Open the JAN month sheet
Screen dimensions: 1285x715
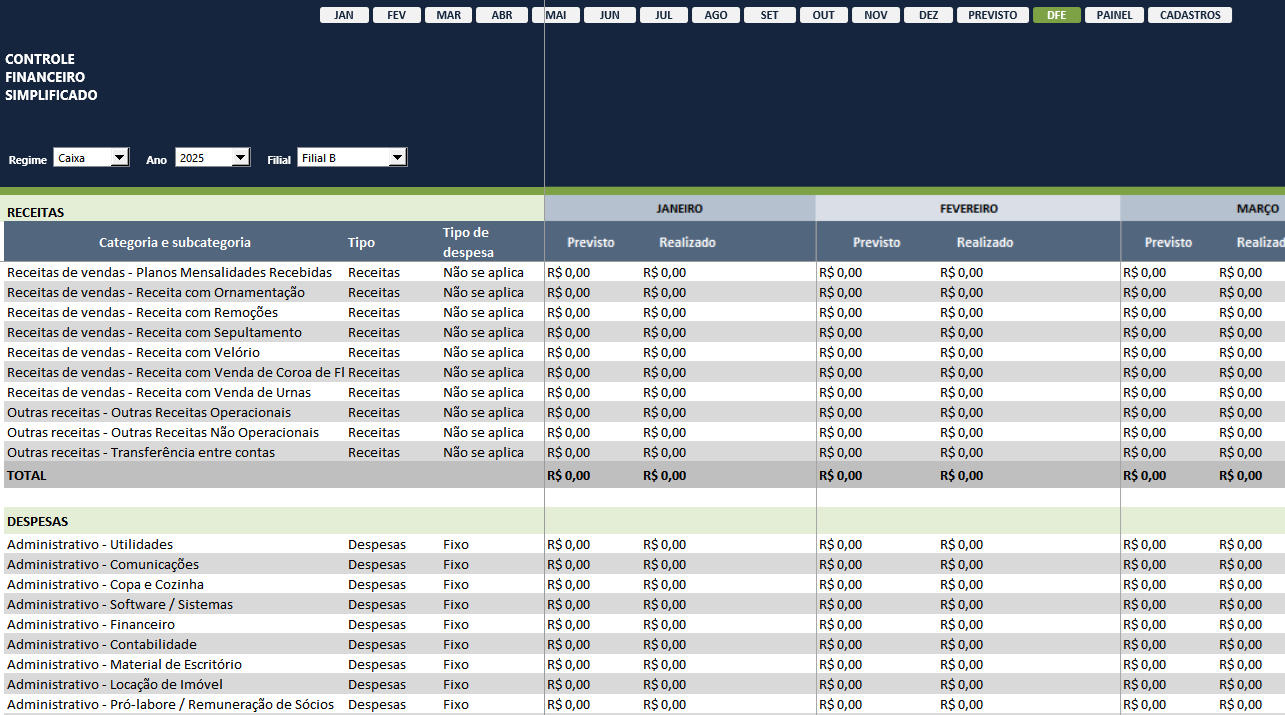click(344, 15)
